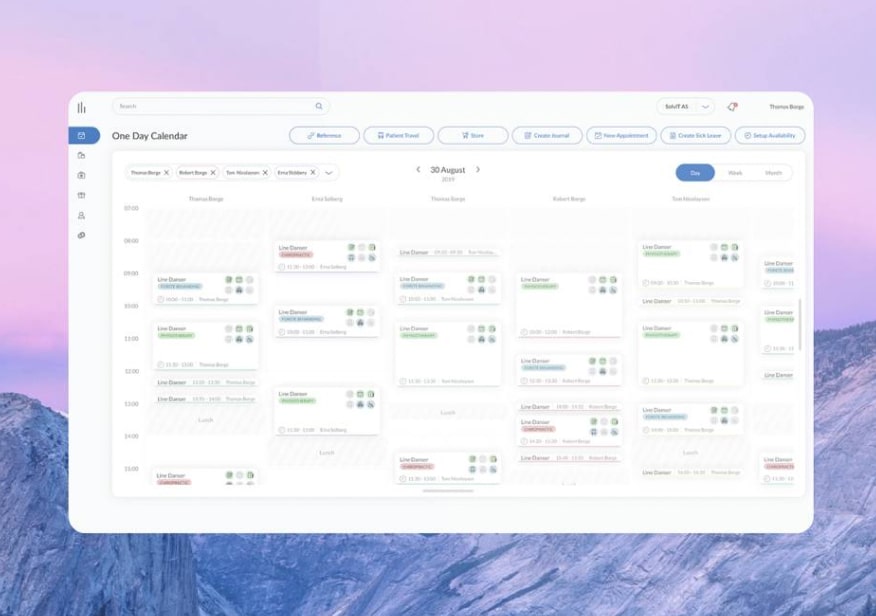The width and height of the screenshot is (876, 616).
Task: Click the search magnifying glass icon
Action: [x=319, y=105]
